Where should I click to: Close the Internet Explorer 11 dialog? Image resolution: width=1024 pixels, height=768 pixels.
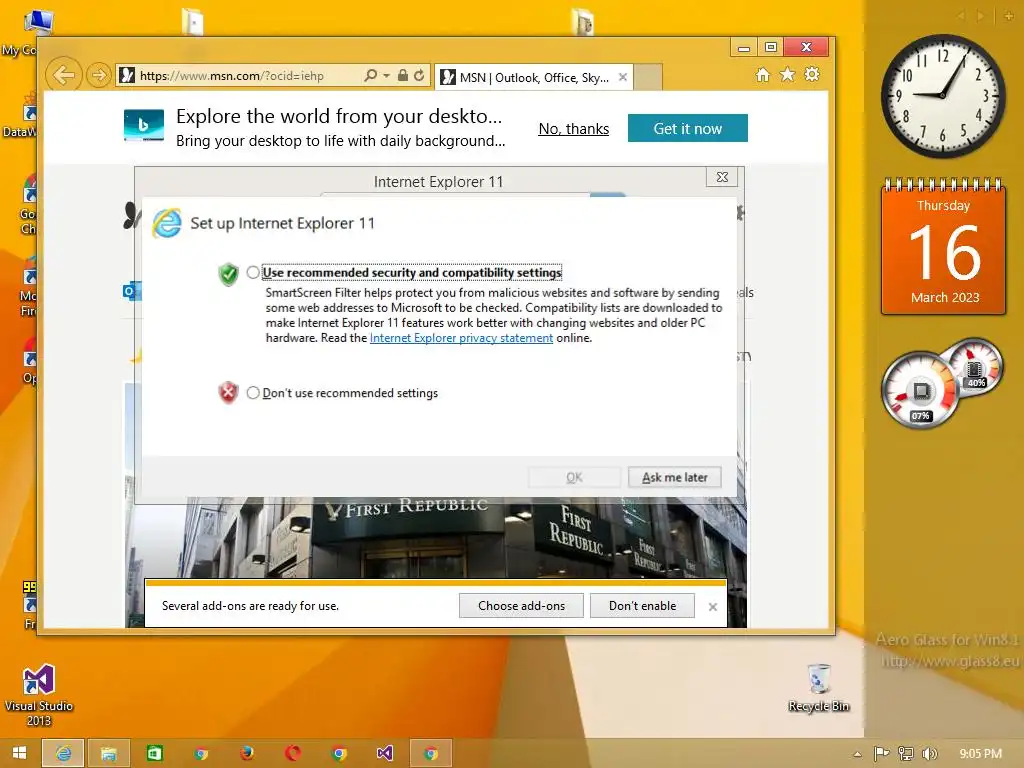722,177
